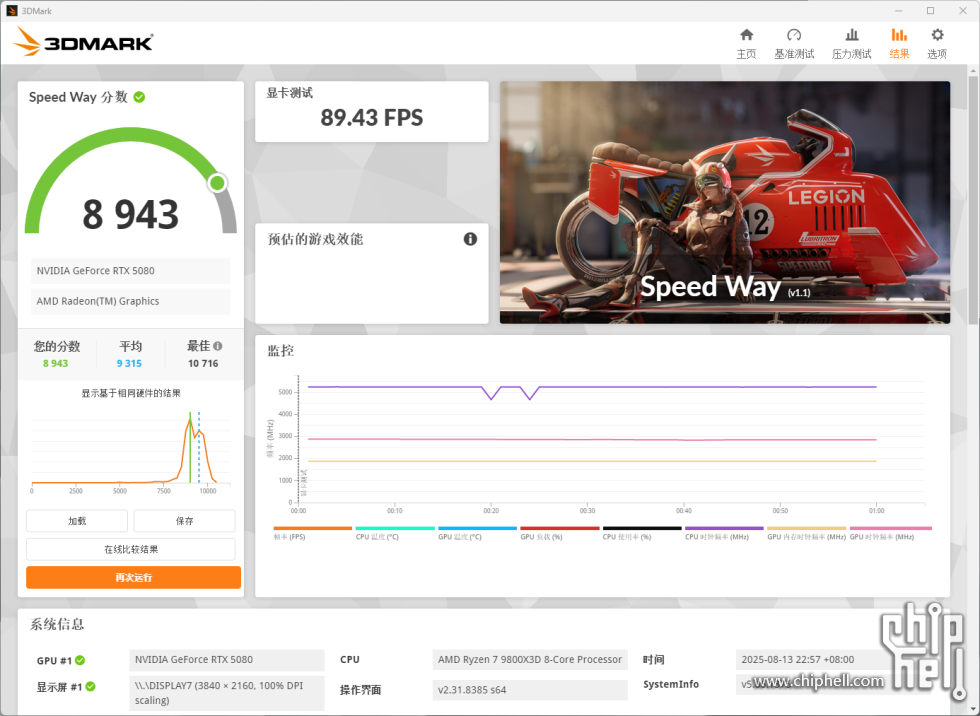Select the v2.31.8385 s64 version field

click(x=530, y=690)
